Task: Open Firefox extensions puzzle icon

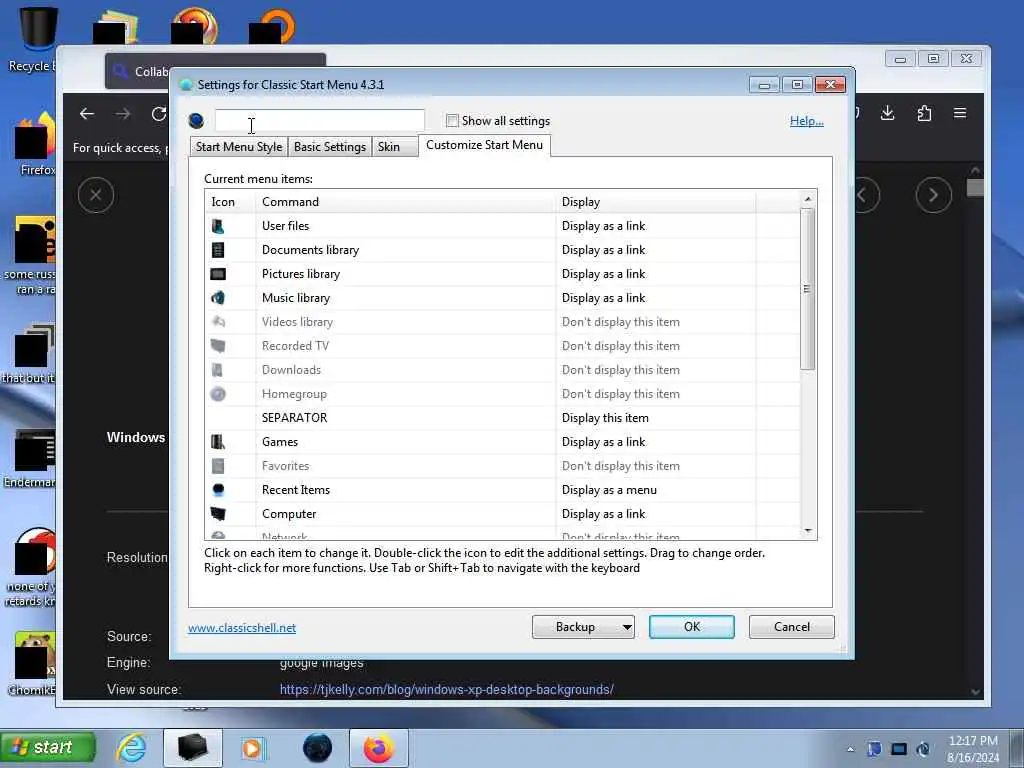Action: (924, 114)
